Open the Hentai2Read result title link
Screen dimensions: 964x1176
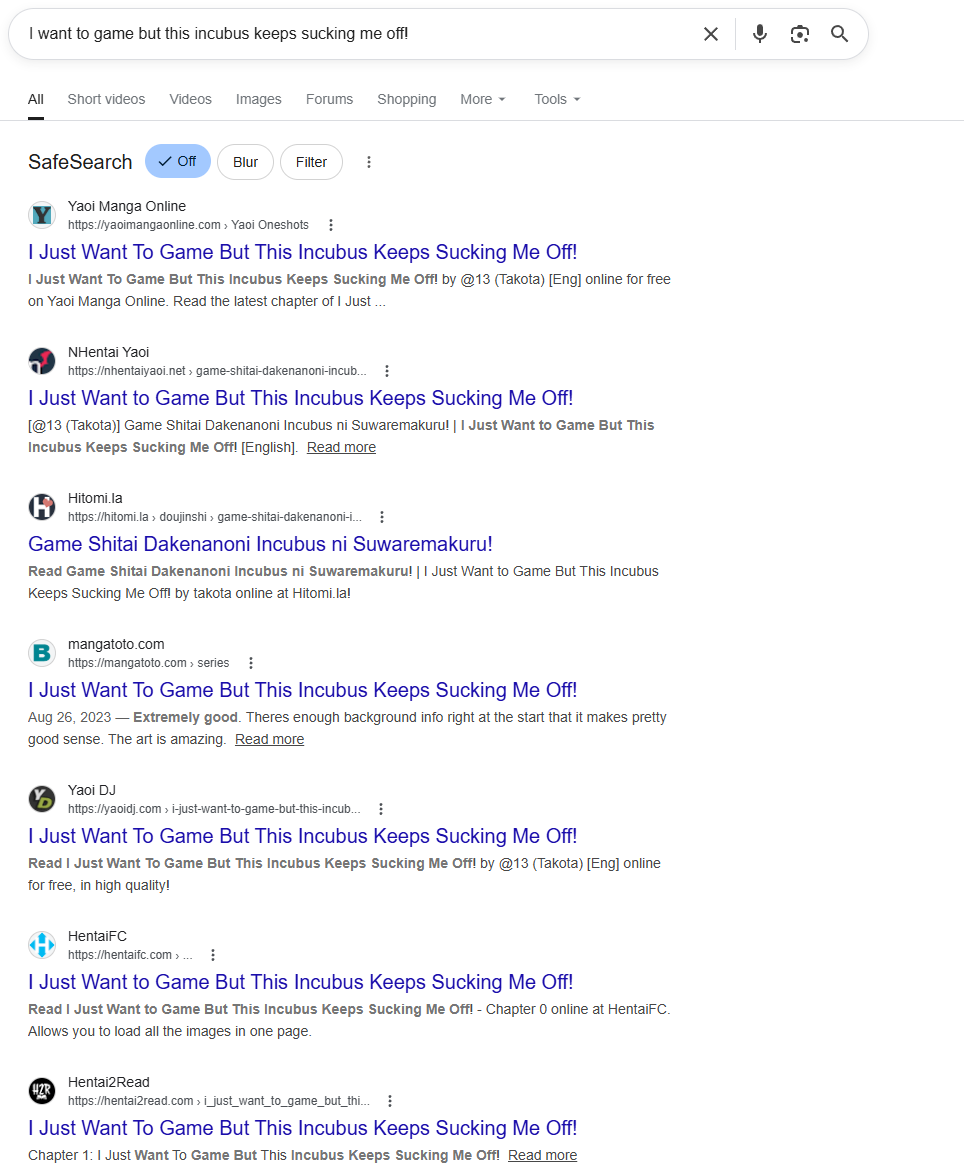[x=302, y=1128]
